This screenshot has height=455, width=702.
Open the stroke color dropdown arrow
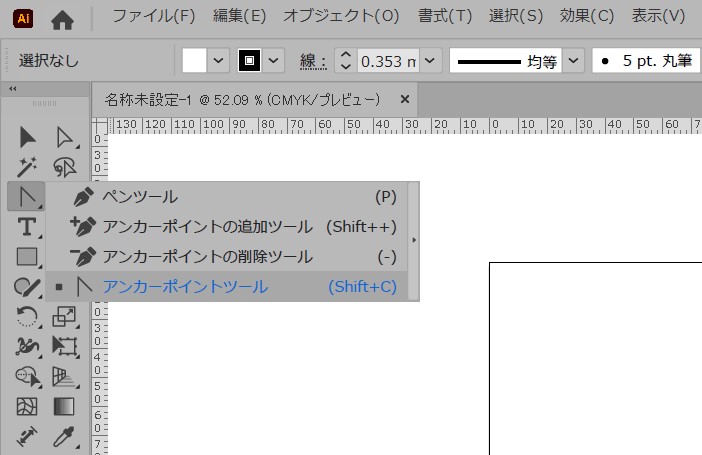click(273, 60)
